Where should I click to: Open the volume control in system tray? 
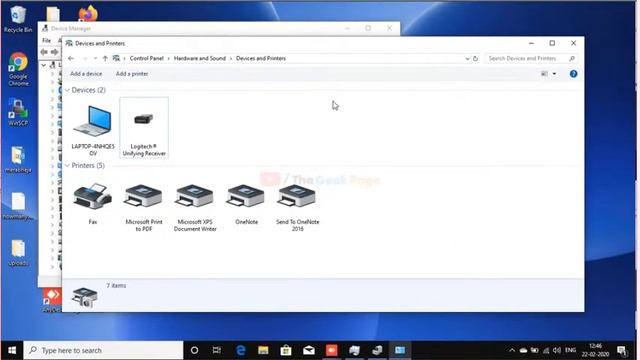pos(557,350)
